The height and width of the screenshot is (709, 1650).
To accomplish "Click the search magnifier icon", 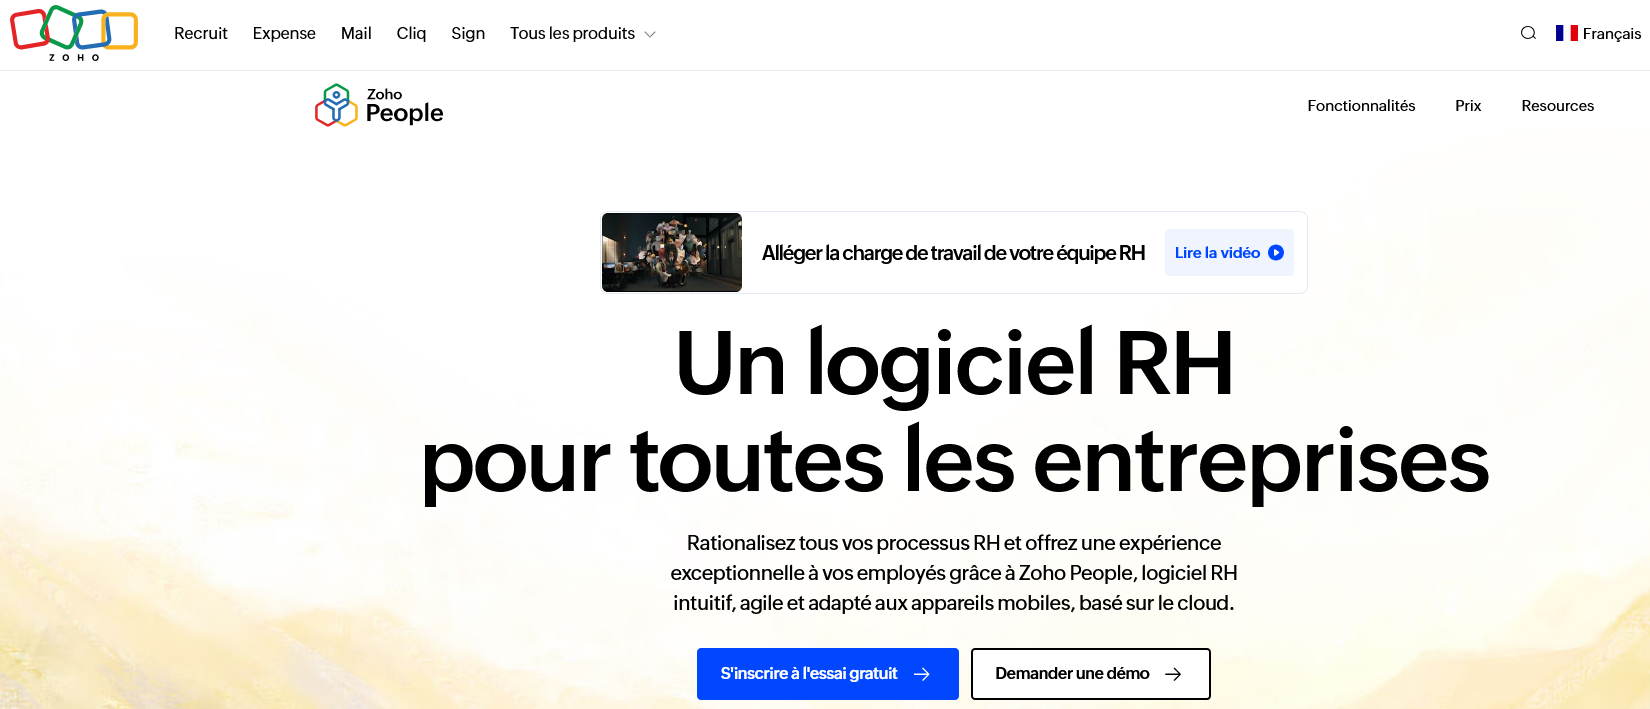I will click(1528, 33).
